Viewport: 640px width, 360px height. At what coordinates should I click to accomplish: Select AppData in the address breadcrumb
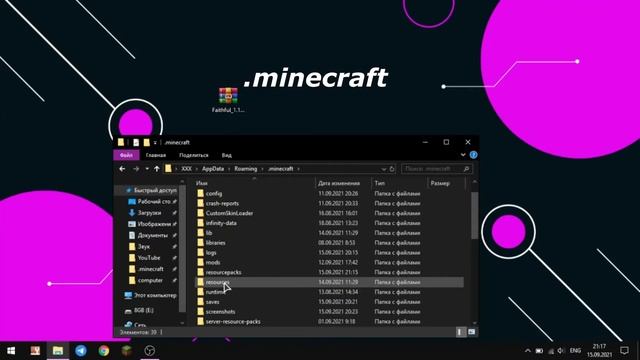213,169
